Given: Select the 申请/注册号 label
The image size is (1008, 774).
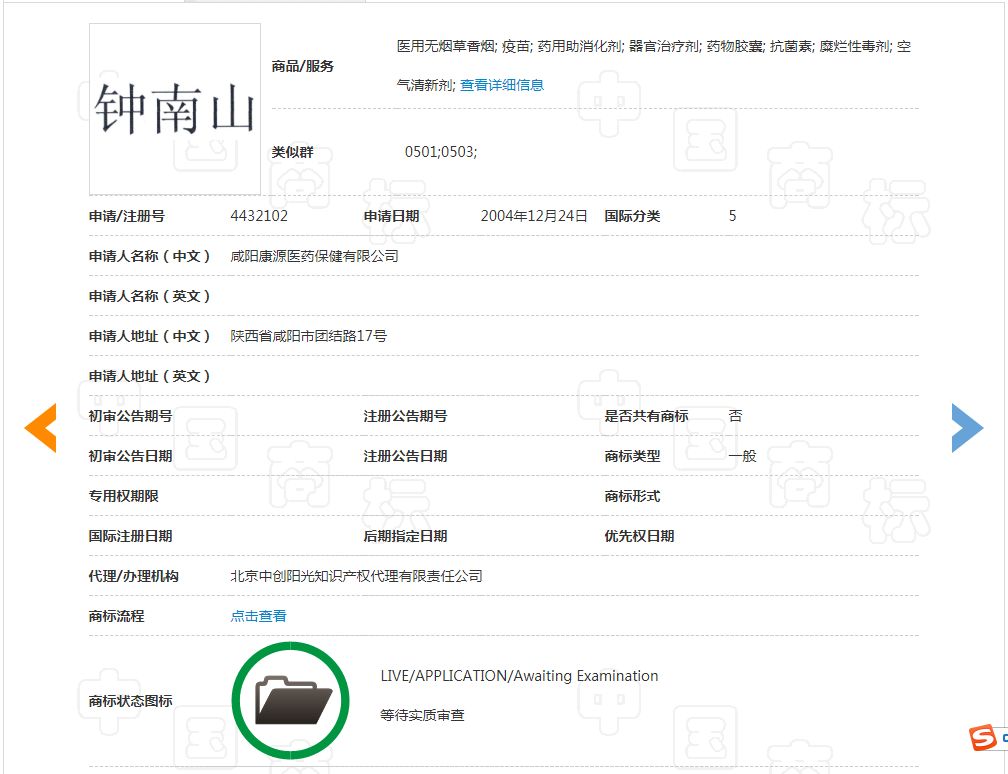Looking at the screenshot, I should (x=127, y=216).
